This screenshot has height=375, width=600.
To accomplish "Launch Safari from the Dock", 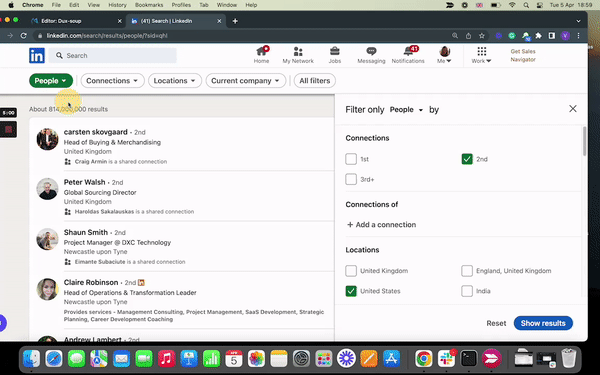I will point(54,359).
